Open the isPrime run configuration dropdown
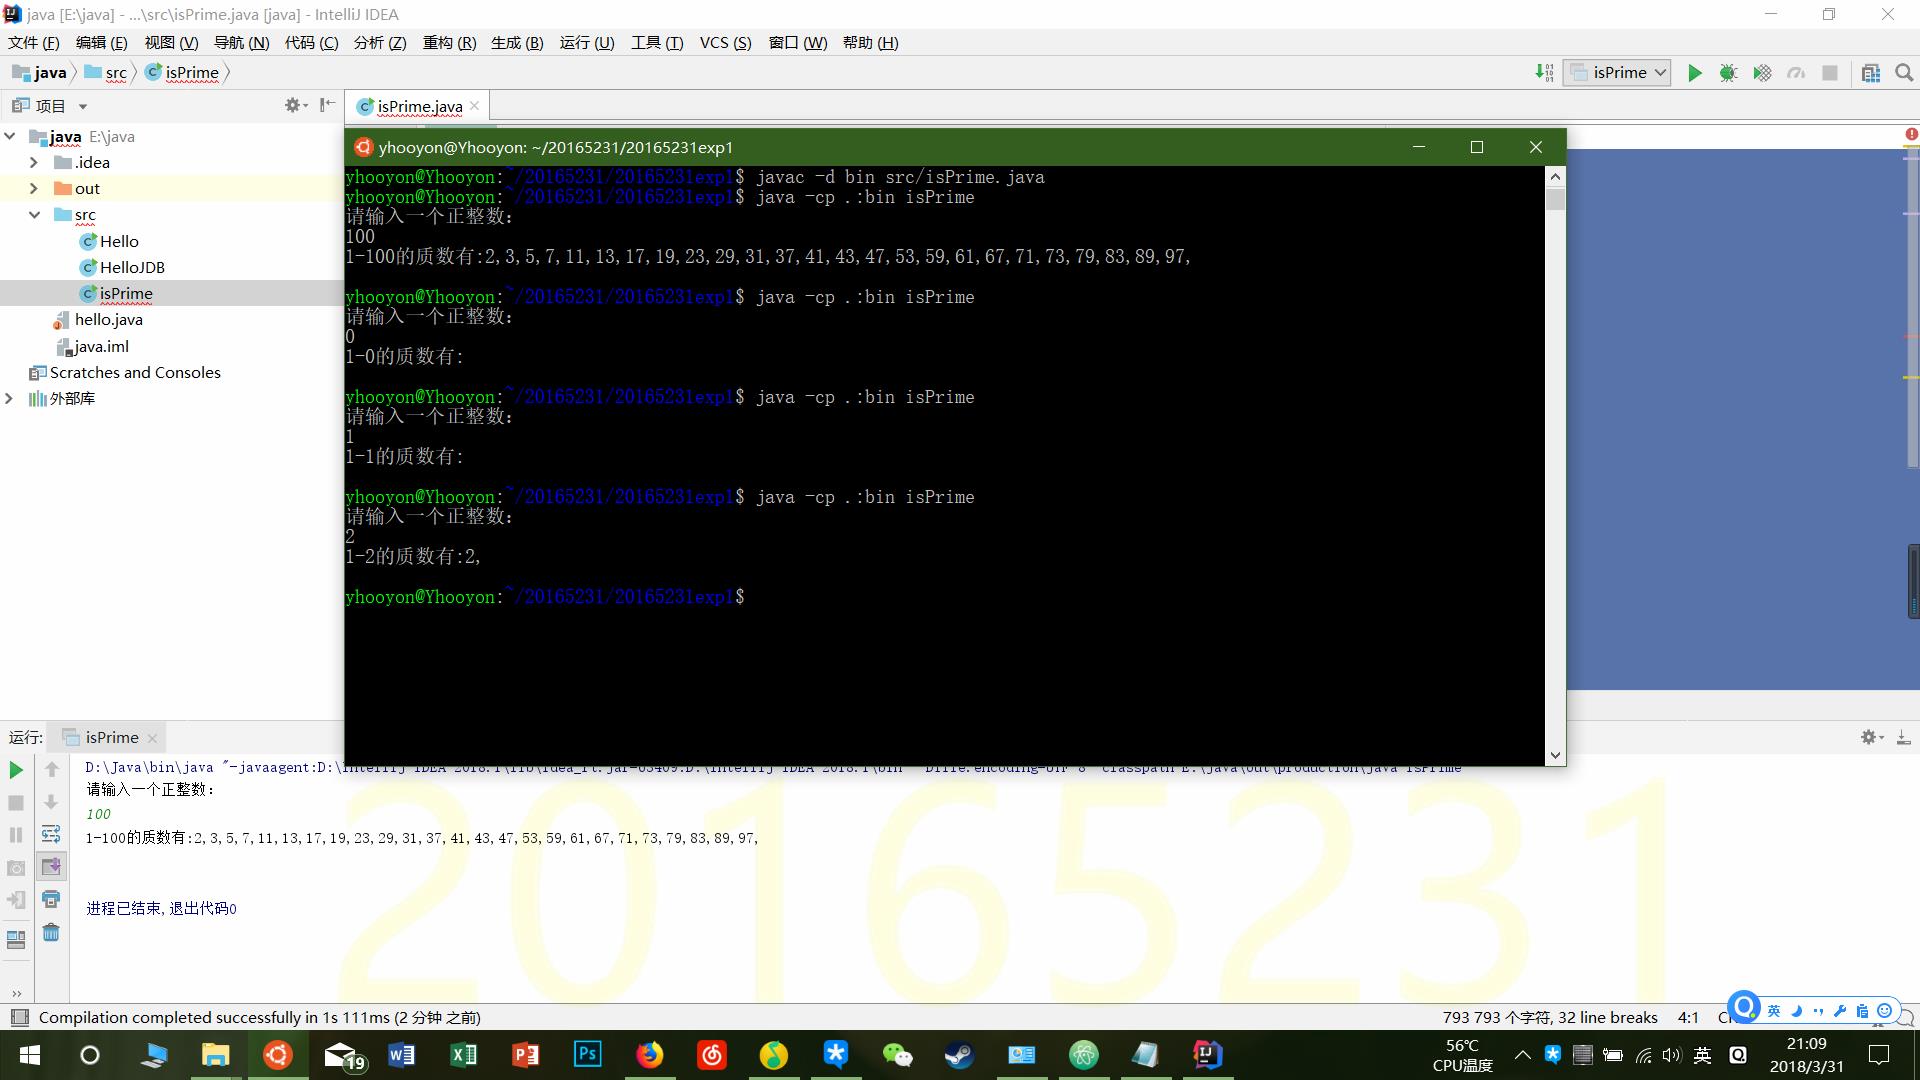 click(x=1617, y=73)
